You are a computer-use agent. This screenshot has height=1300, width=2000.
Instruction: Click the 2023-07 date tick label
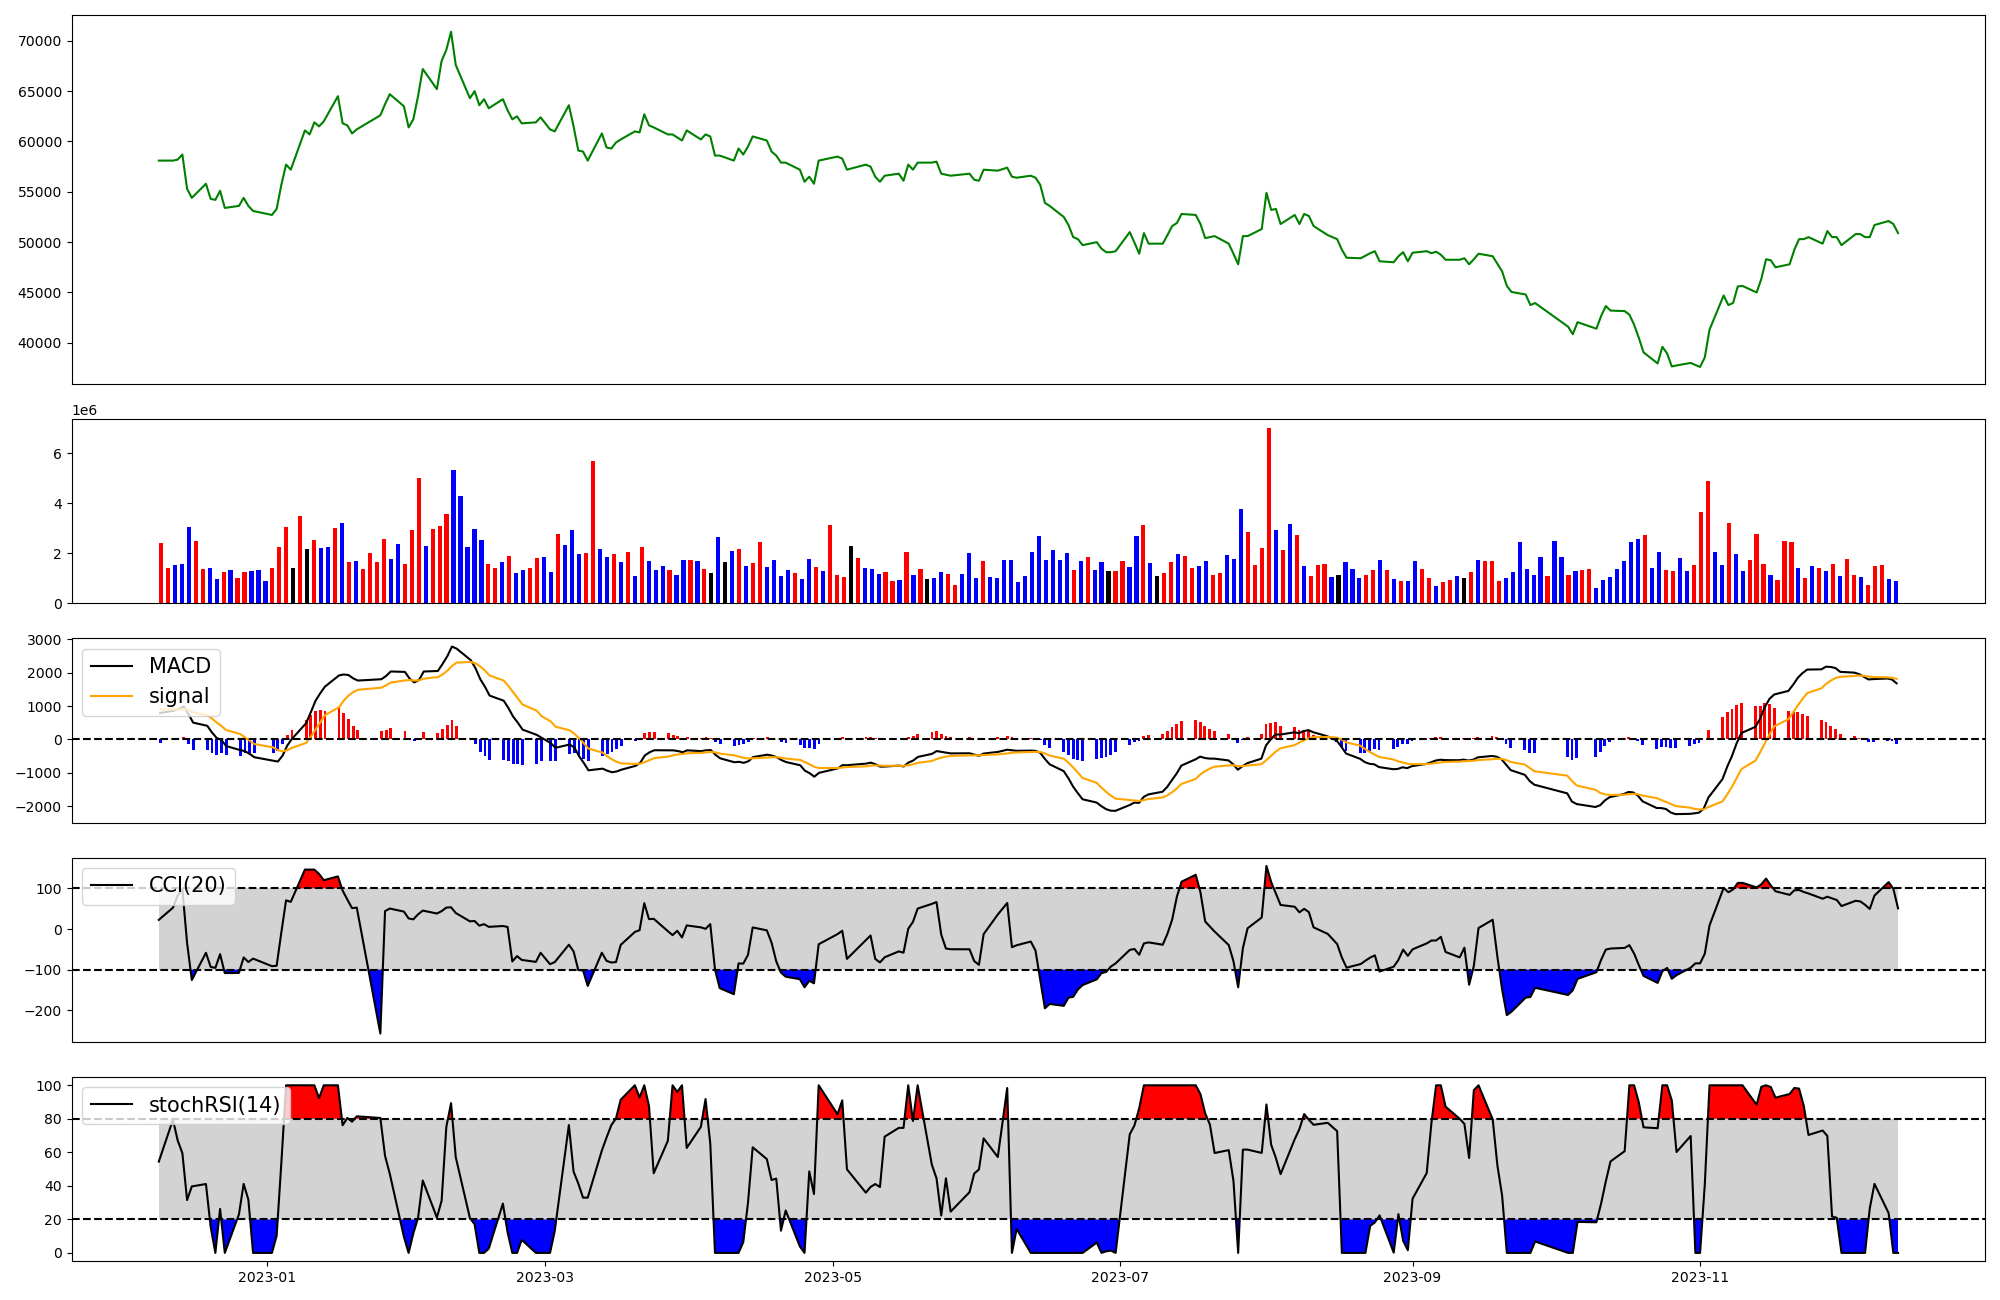point(1120,1277)
